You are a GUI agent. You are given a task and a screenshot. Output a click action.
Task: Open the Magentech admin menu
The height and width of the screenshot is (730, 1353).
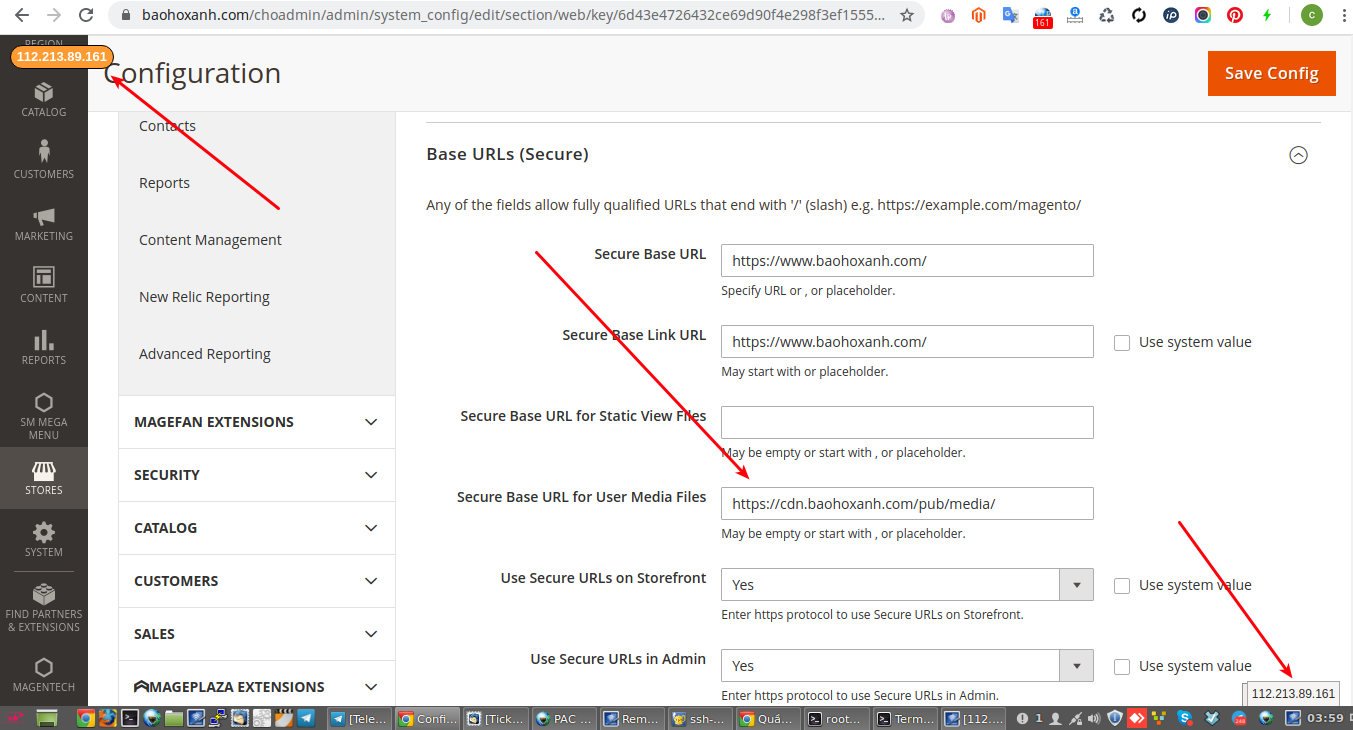(x=43, y=675)
